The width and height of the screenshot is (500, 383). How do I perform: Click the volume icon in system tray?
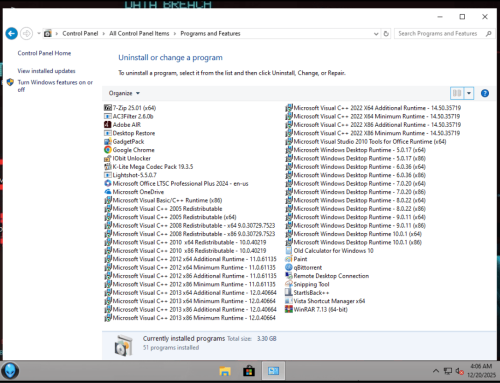pos(460,371)
